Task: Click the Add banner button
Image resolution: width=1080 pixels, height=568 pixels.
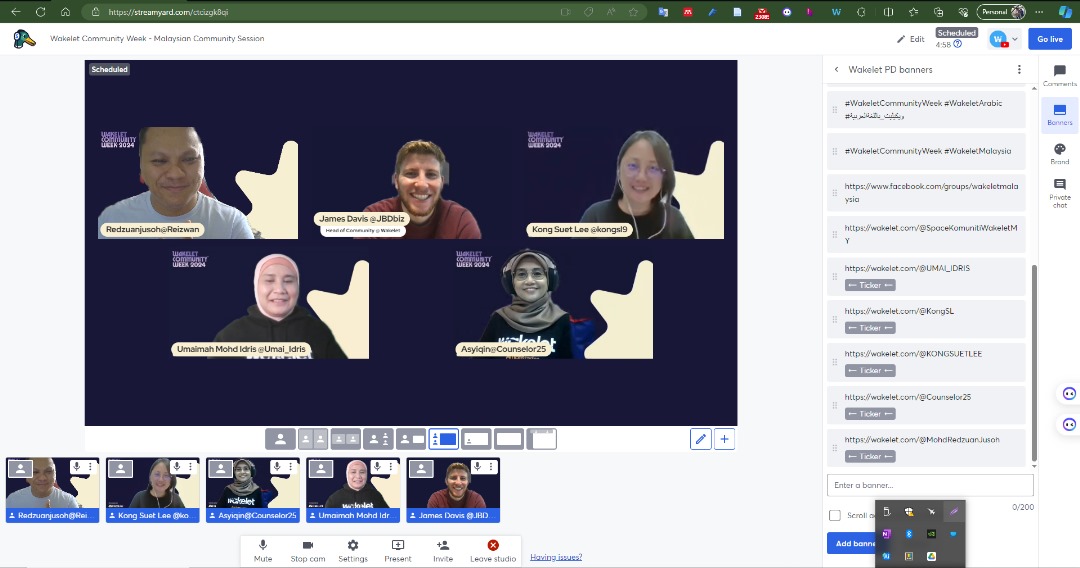Action: point(852,543)
